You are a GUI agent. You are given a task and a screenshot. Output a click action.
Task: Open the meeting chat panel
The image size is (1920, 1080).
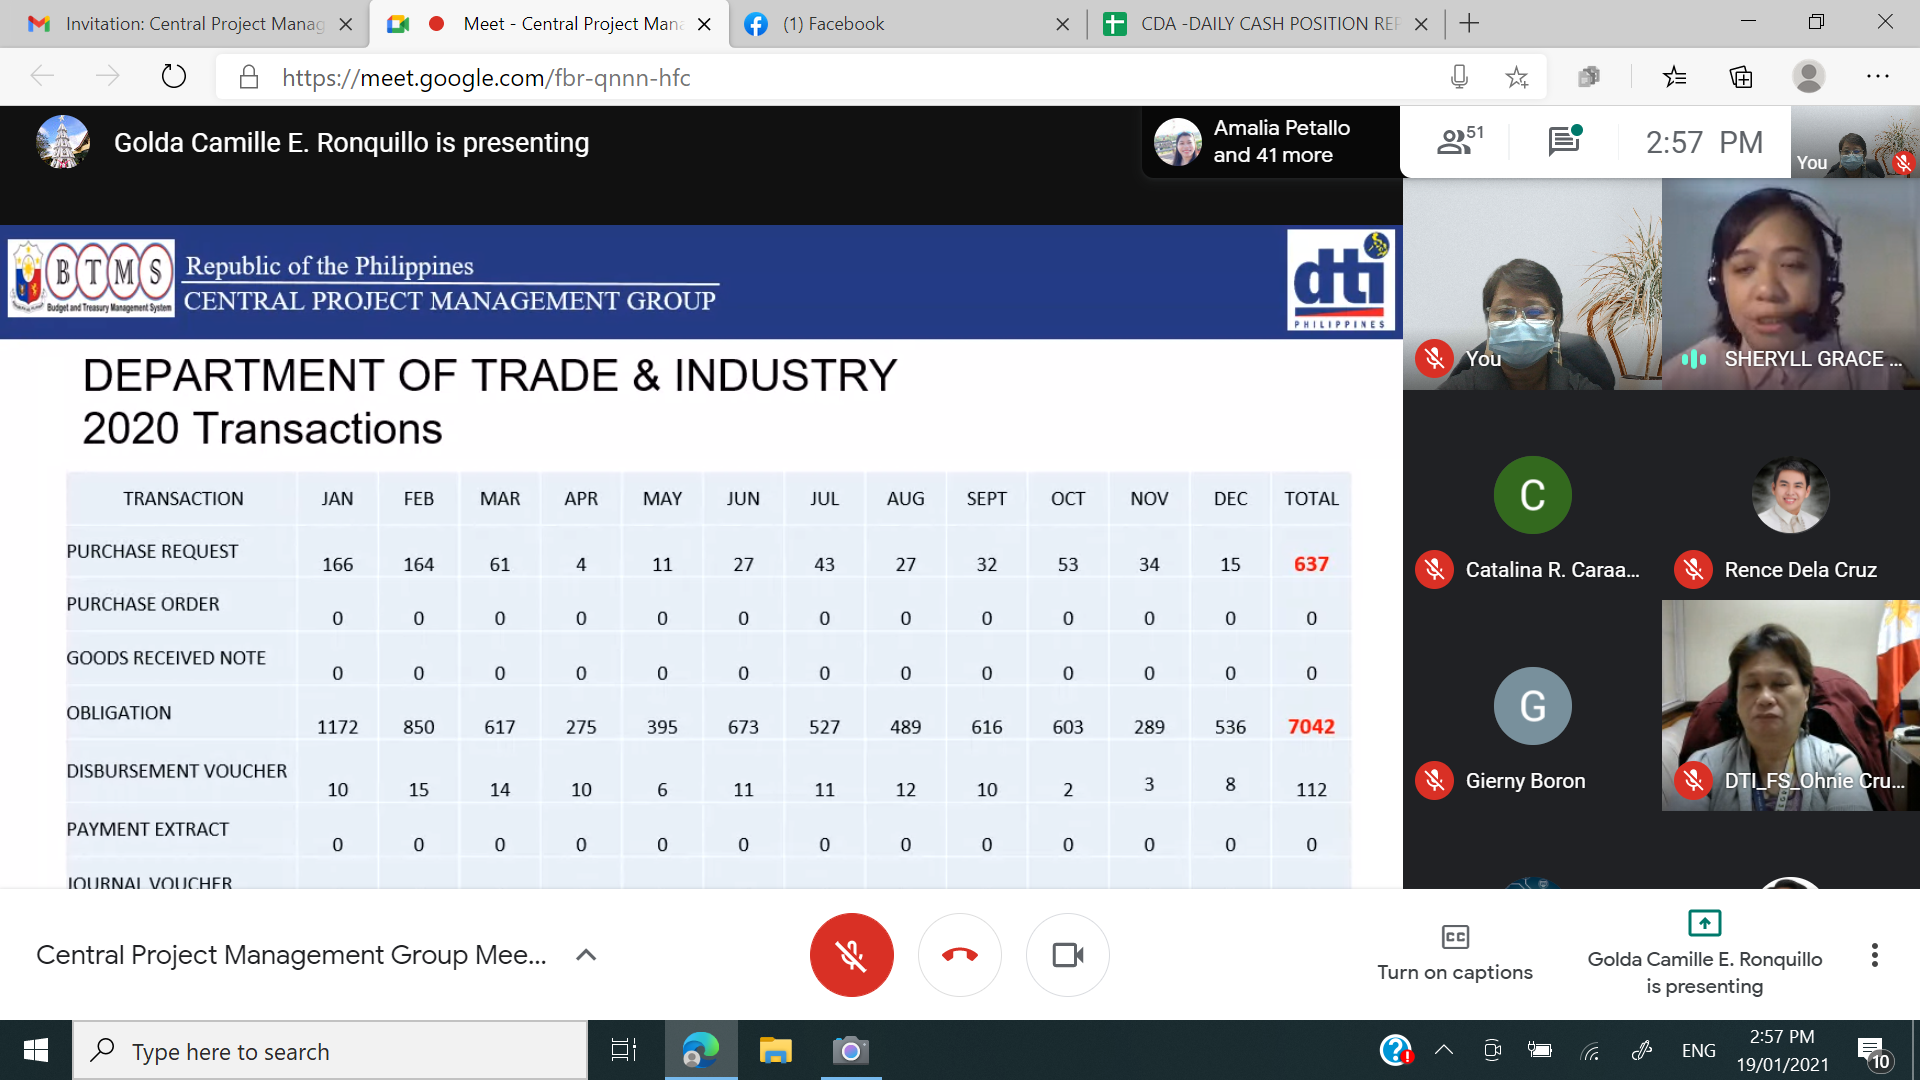[x=1565, y=141]
